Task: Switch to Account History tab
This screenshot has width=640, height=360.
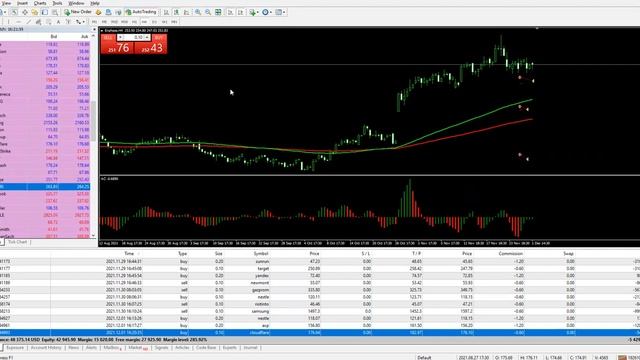Action: pyautogui.click(x=46, y=348)
